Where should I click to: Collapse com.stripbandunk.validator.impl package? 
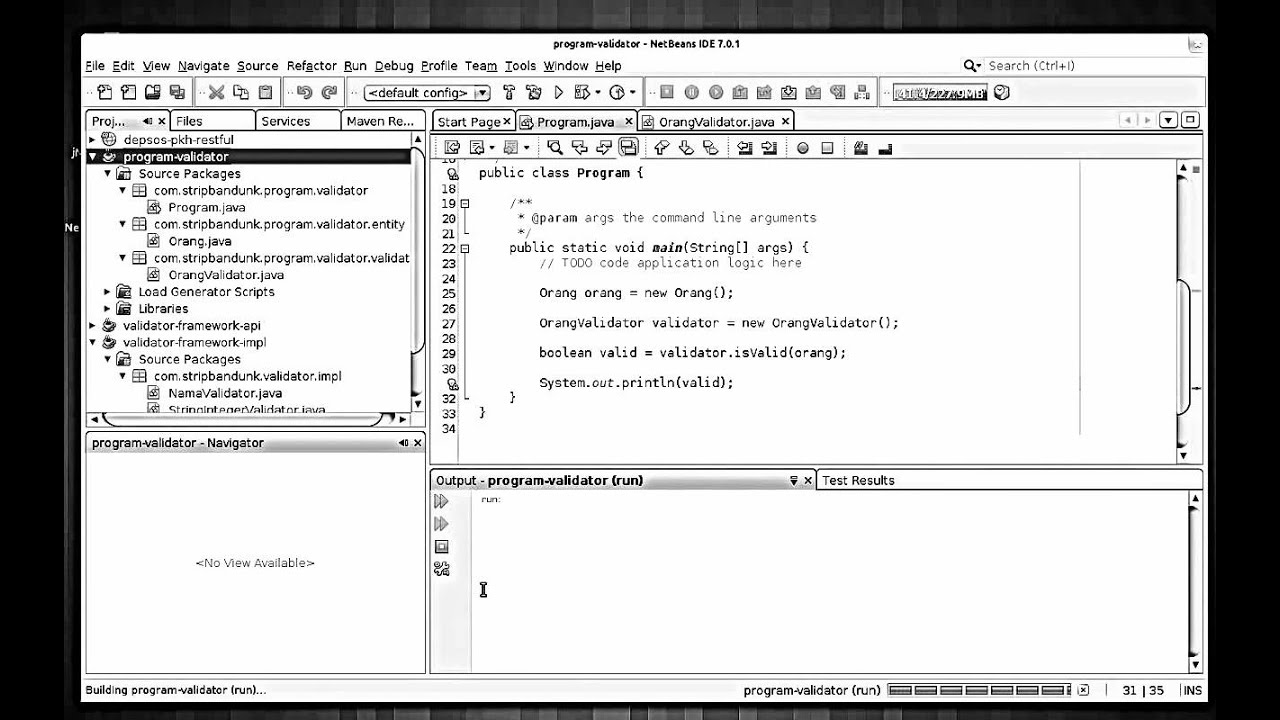tap(123, 376)
